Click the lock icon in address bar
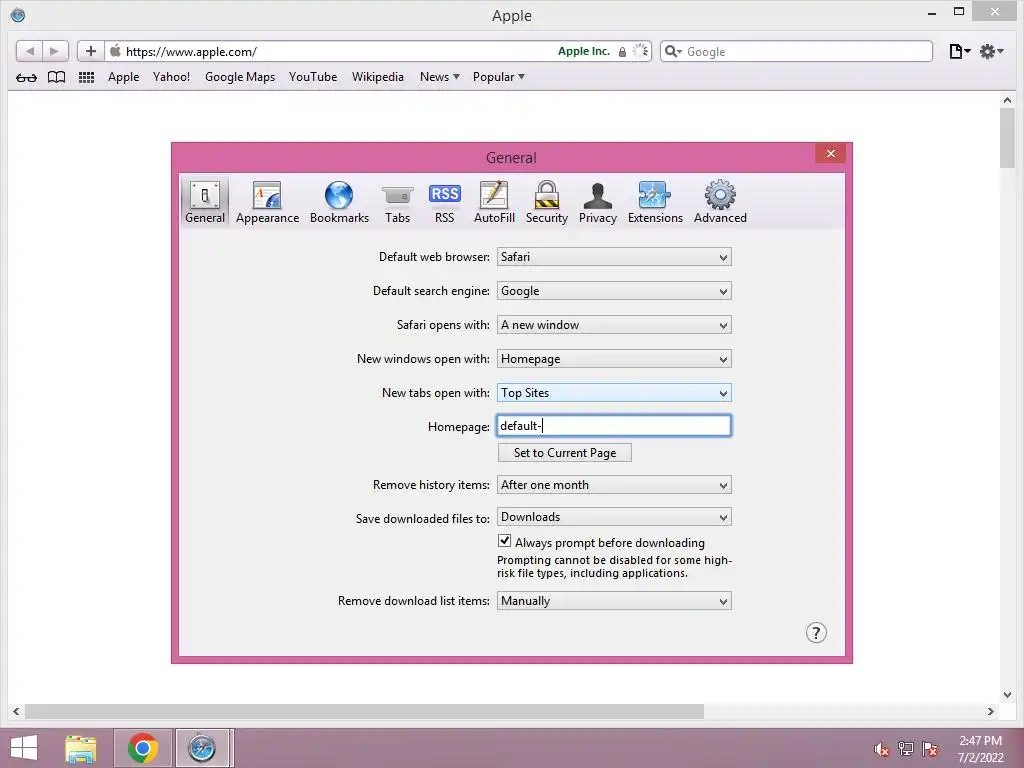Screen dimensions: 1024x768 click(622, 52)
